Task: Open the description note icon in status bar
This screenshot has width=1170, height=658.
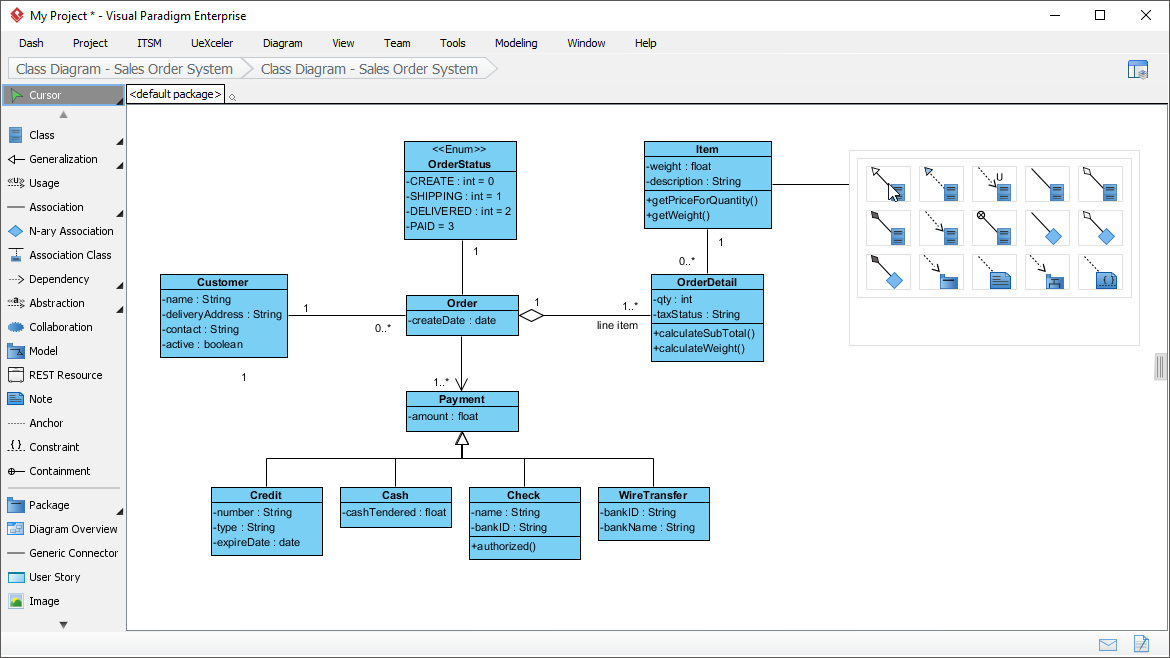Action: (1142, 644)
